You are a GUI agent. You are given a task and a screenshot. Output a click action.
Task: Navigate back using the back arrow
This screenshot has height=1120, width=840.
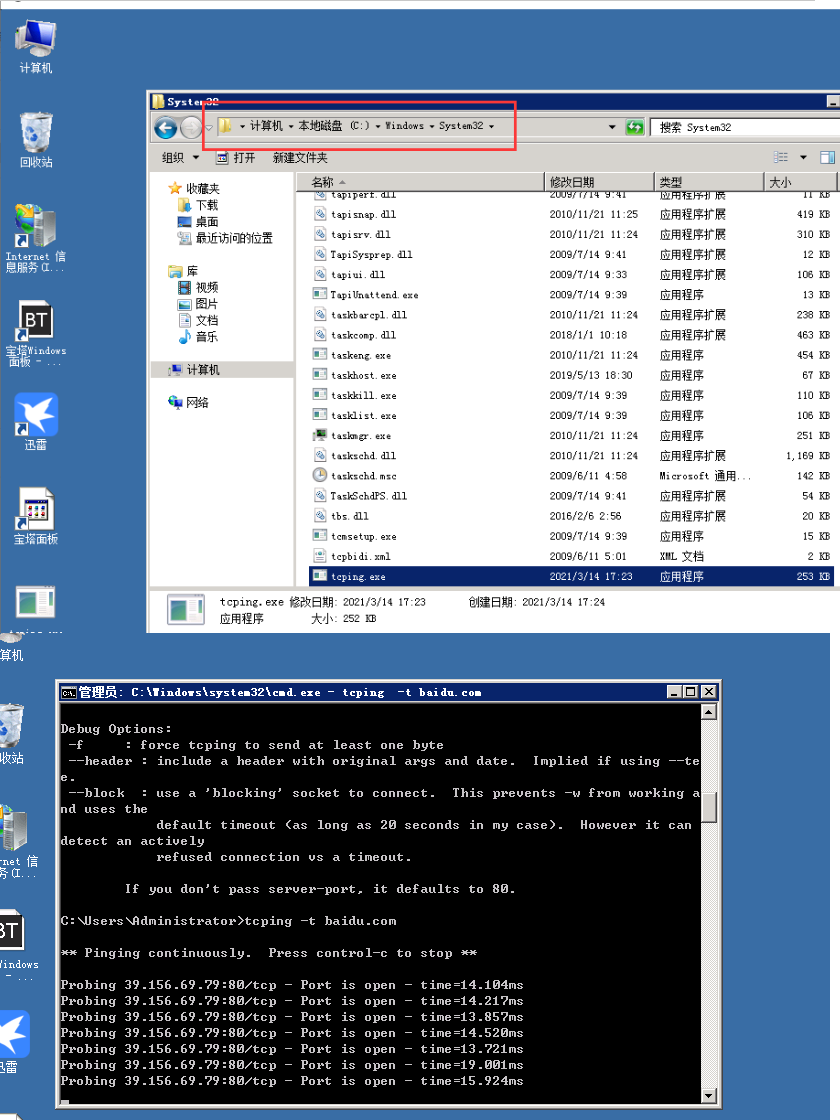(x=166, y=128)
